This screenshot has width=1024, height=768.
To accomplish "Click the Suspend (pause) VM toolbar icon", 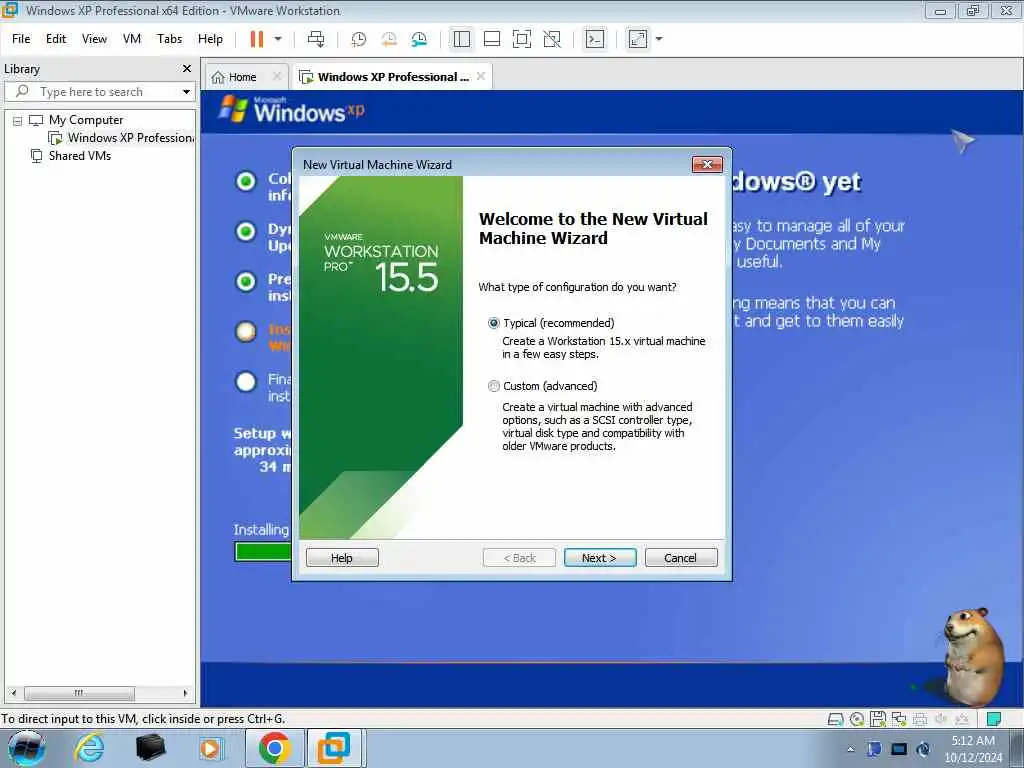I will 257,39.
